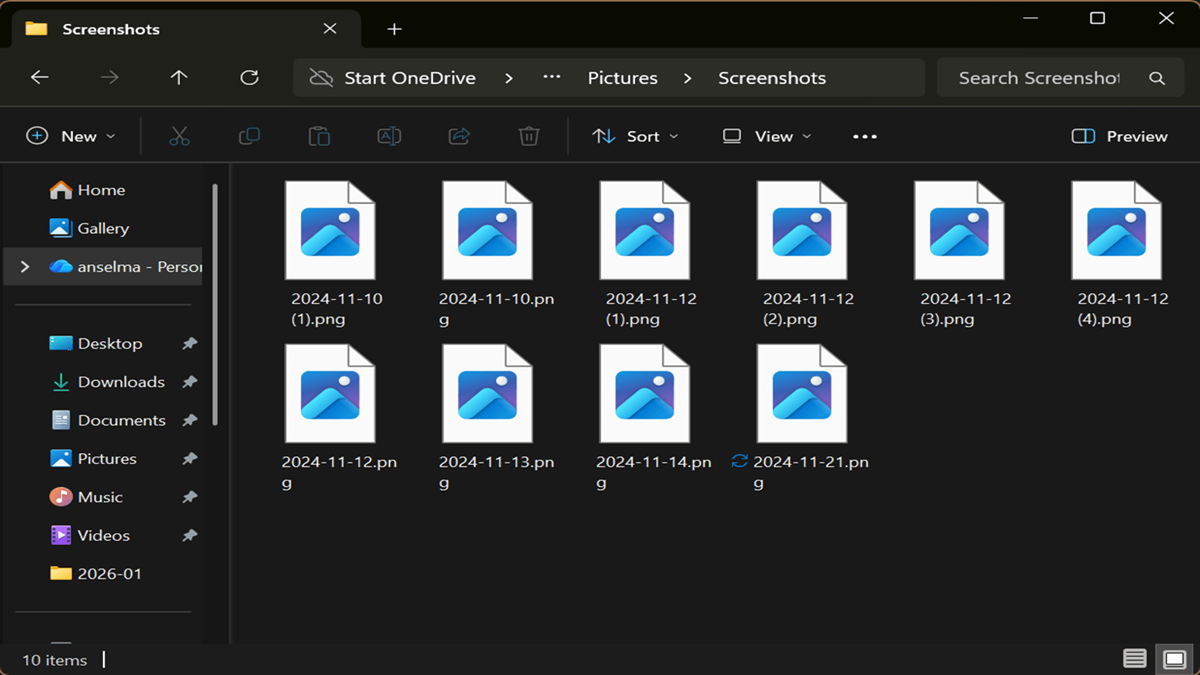Screen dimensions: 1200x675
Task: Switch to details list view icon
Action: 1135,658
